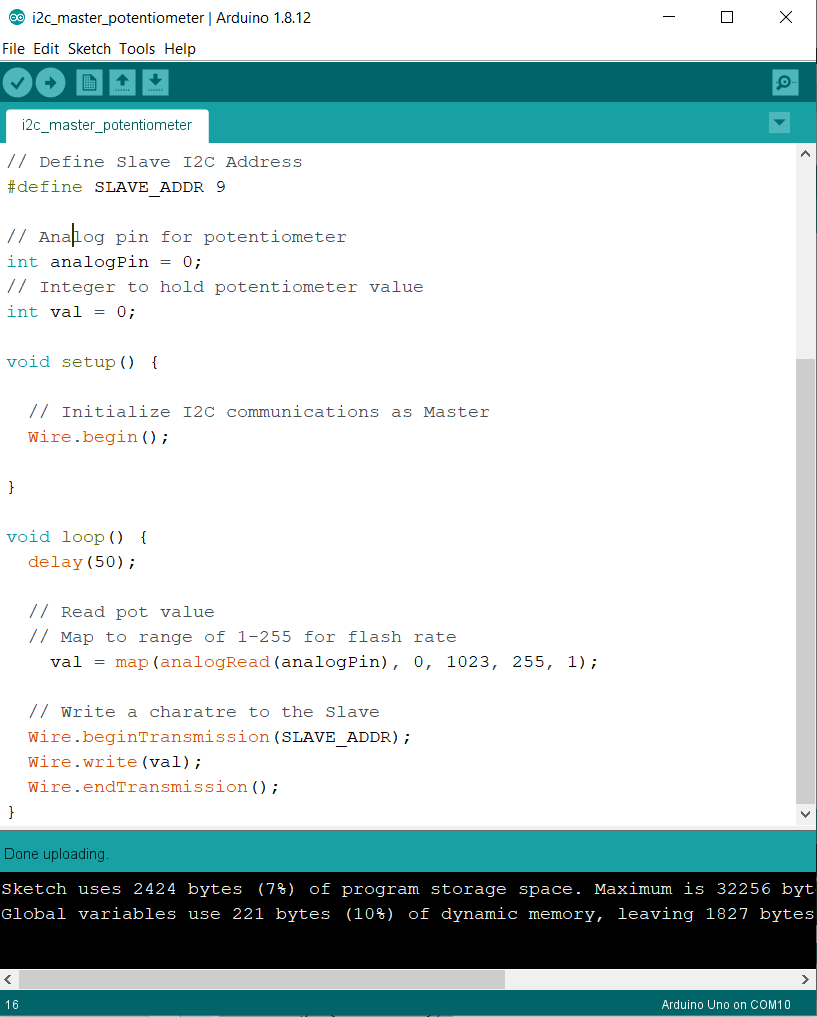Close the Arduino window
The width and height of the screenshot is (817, 1017).
[x=785, y=18]
